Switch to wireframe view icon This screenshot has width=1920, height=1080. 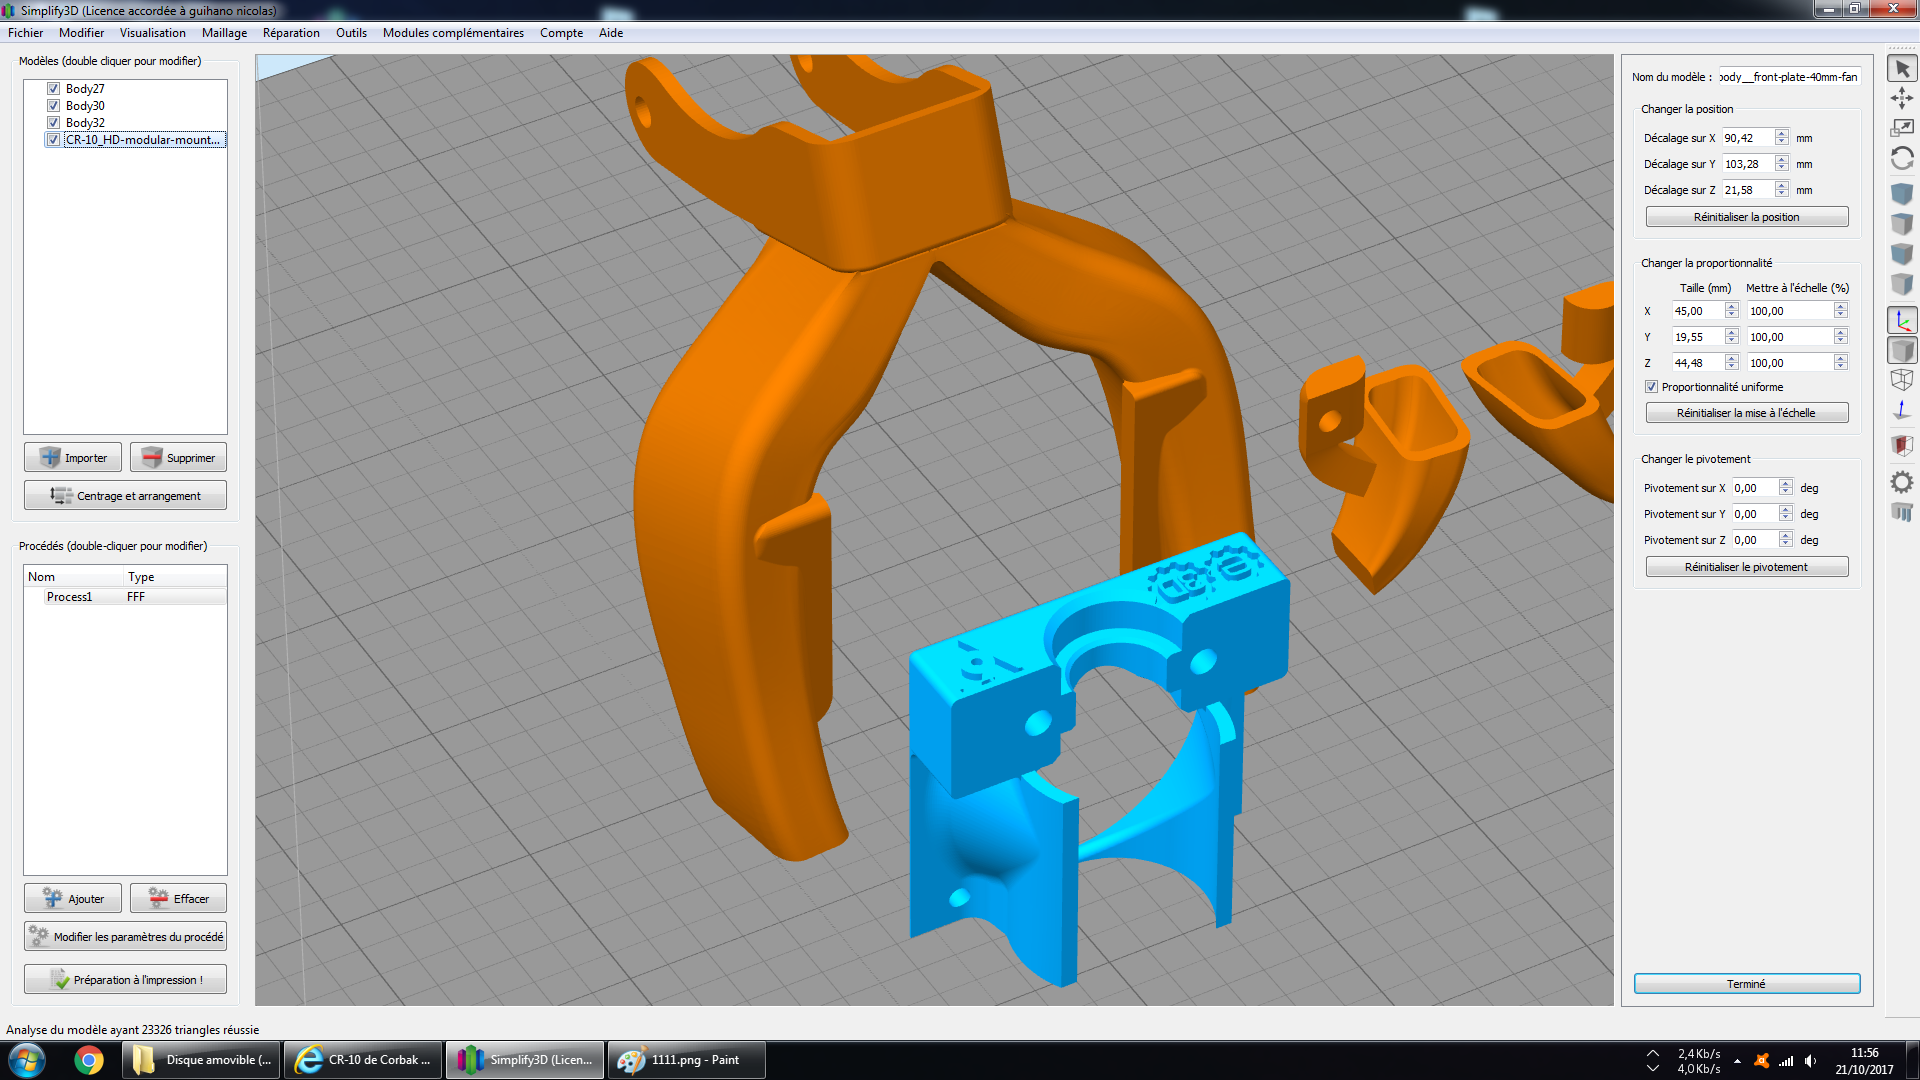tap(1902, 380)
